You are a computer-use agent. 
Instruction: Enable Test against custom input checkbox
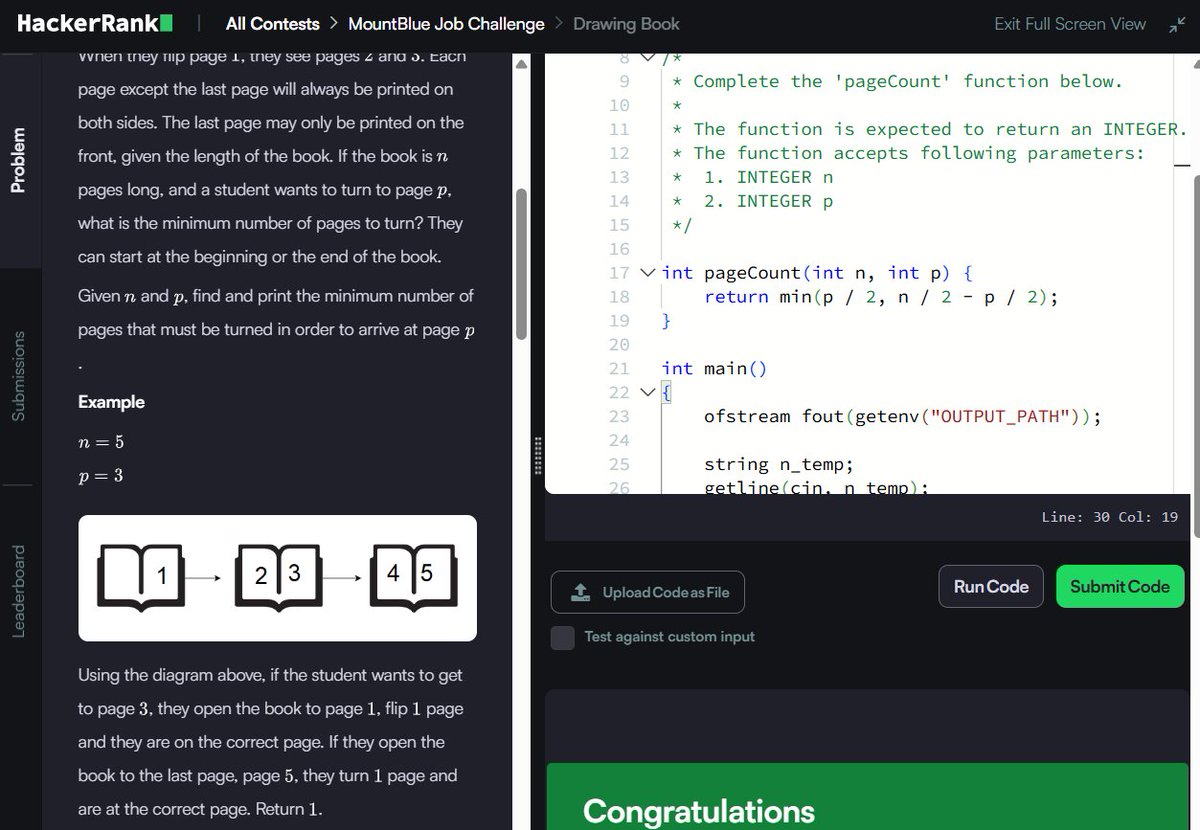[563, 637]
